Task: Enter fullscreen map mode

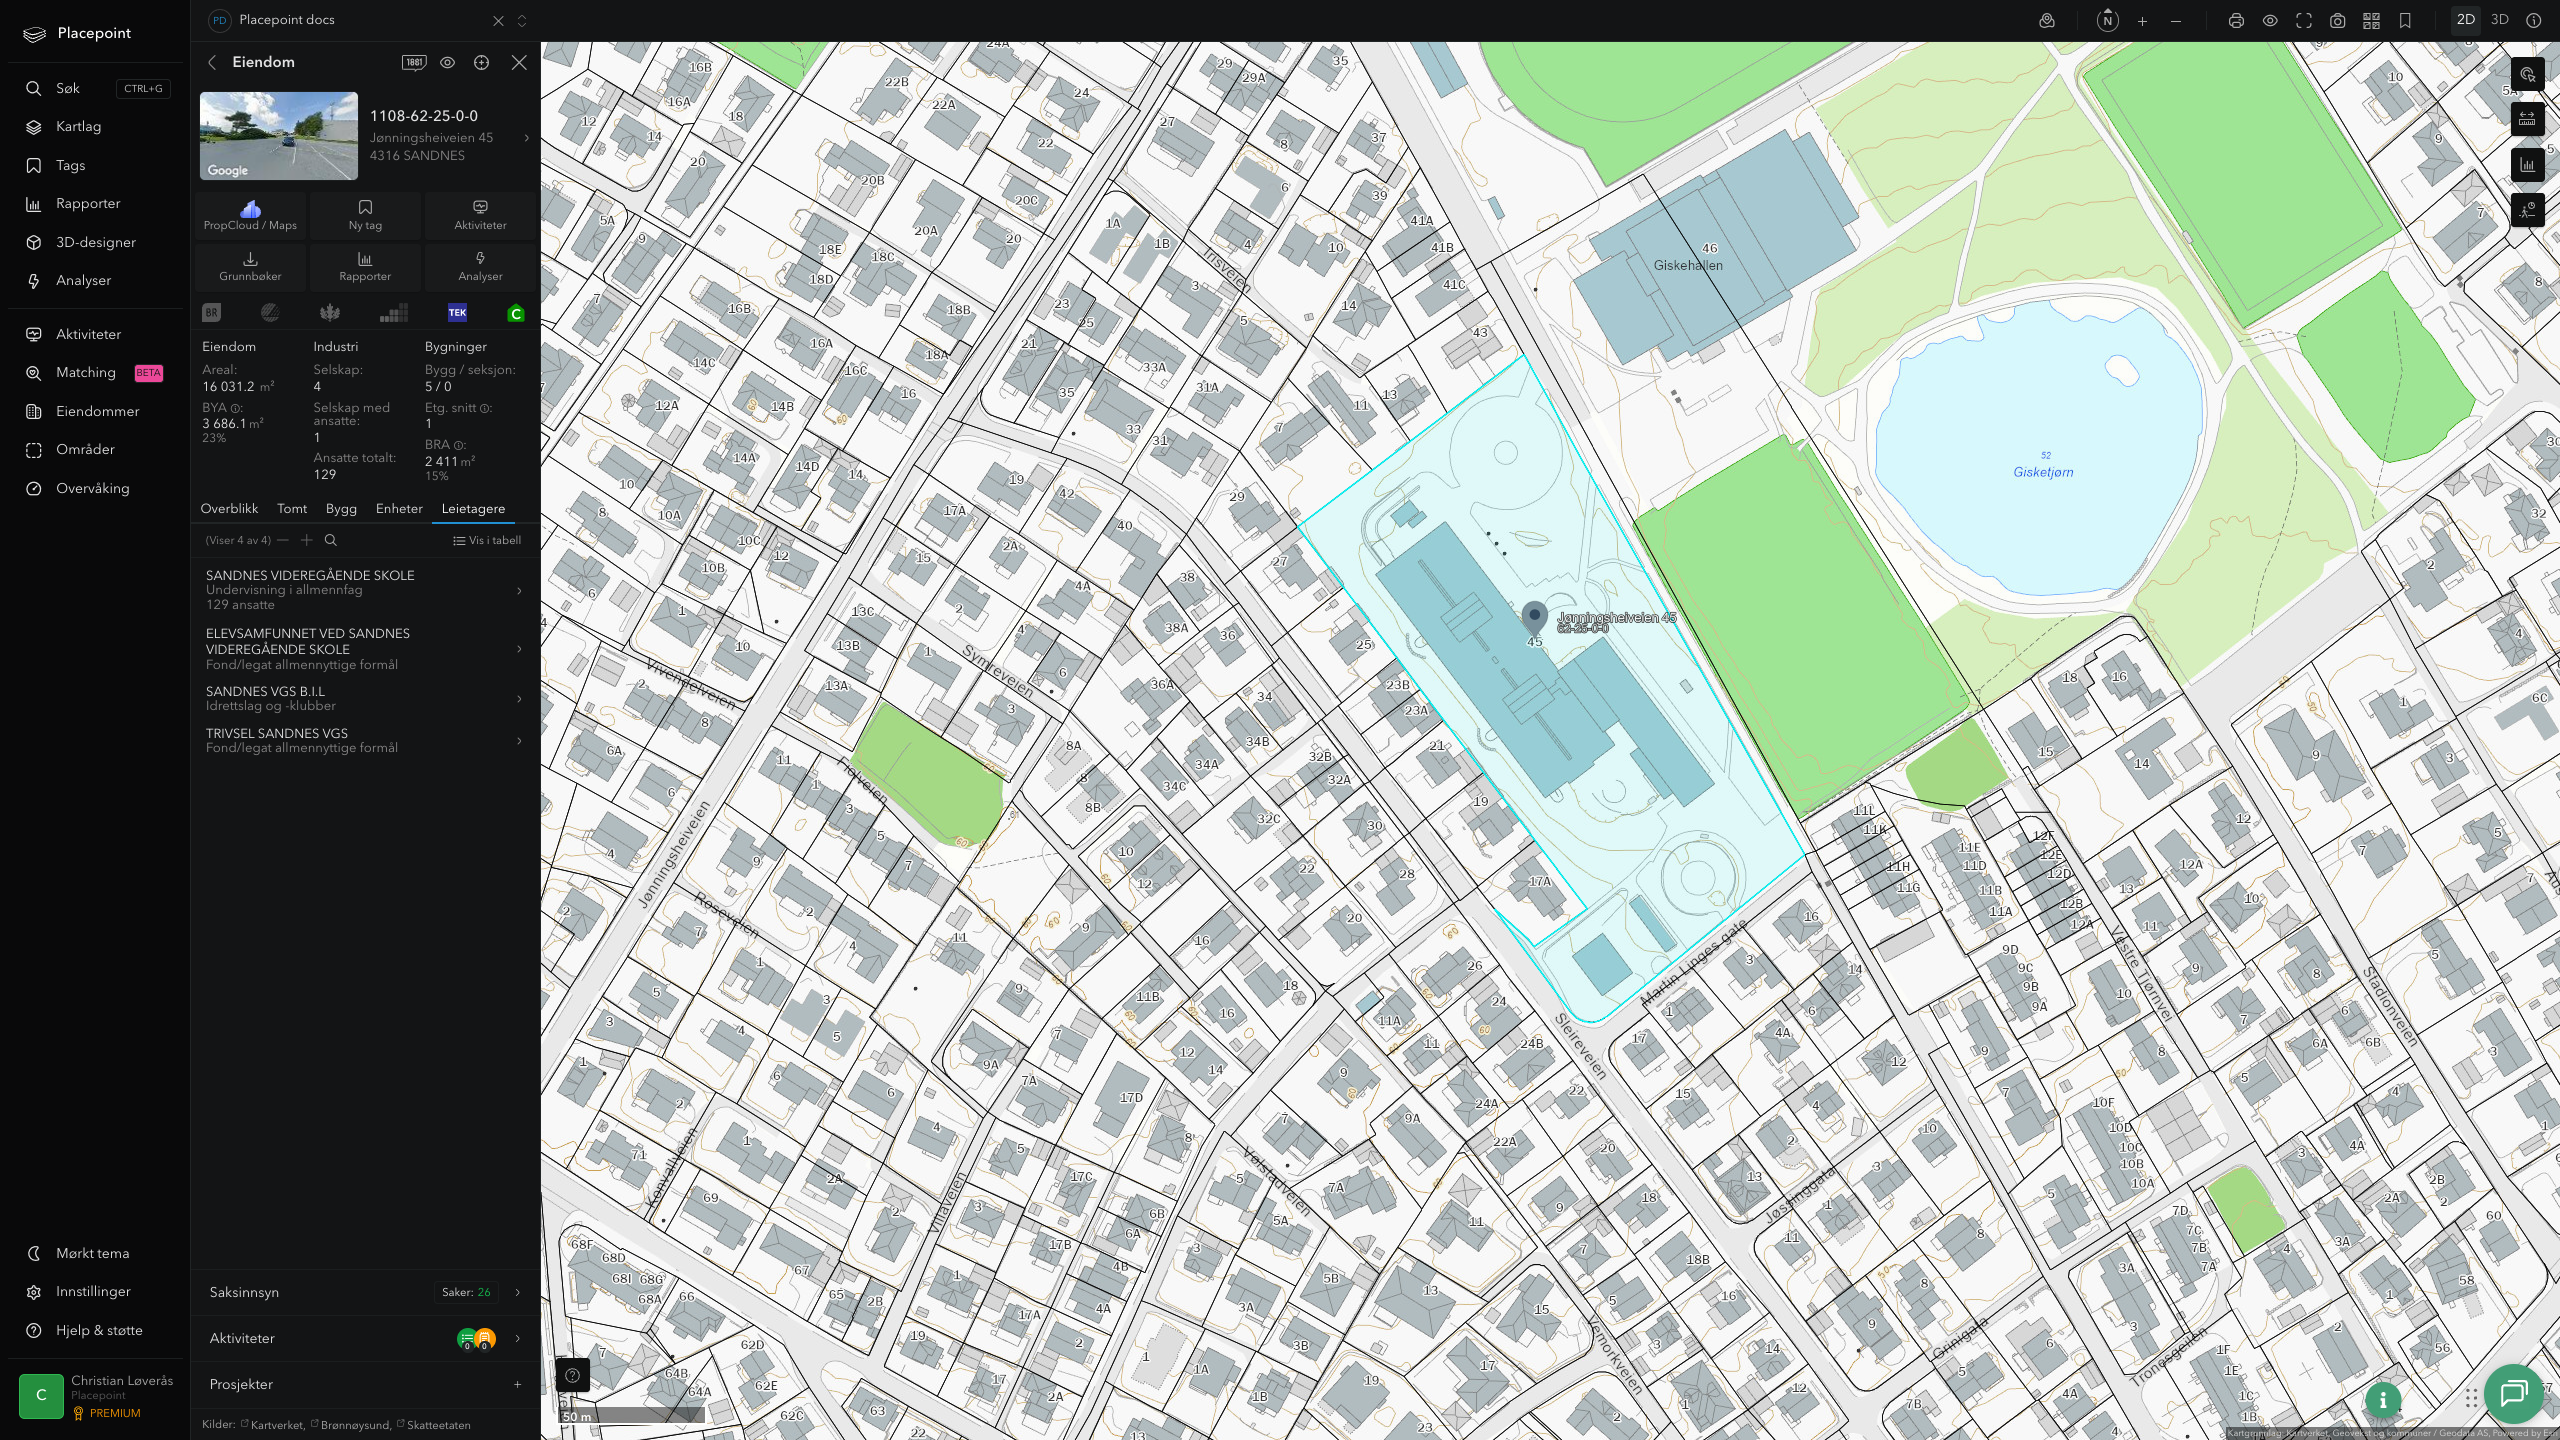Action: (2303, 20)
